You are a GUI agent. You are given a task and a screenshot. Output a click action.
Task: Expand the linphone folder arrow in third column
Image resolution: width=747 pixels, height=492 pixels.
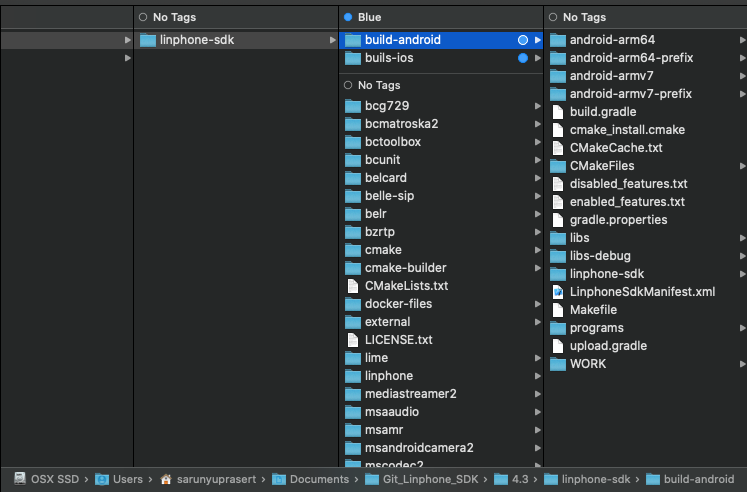(x=537, y=376)
